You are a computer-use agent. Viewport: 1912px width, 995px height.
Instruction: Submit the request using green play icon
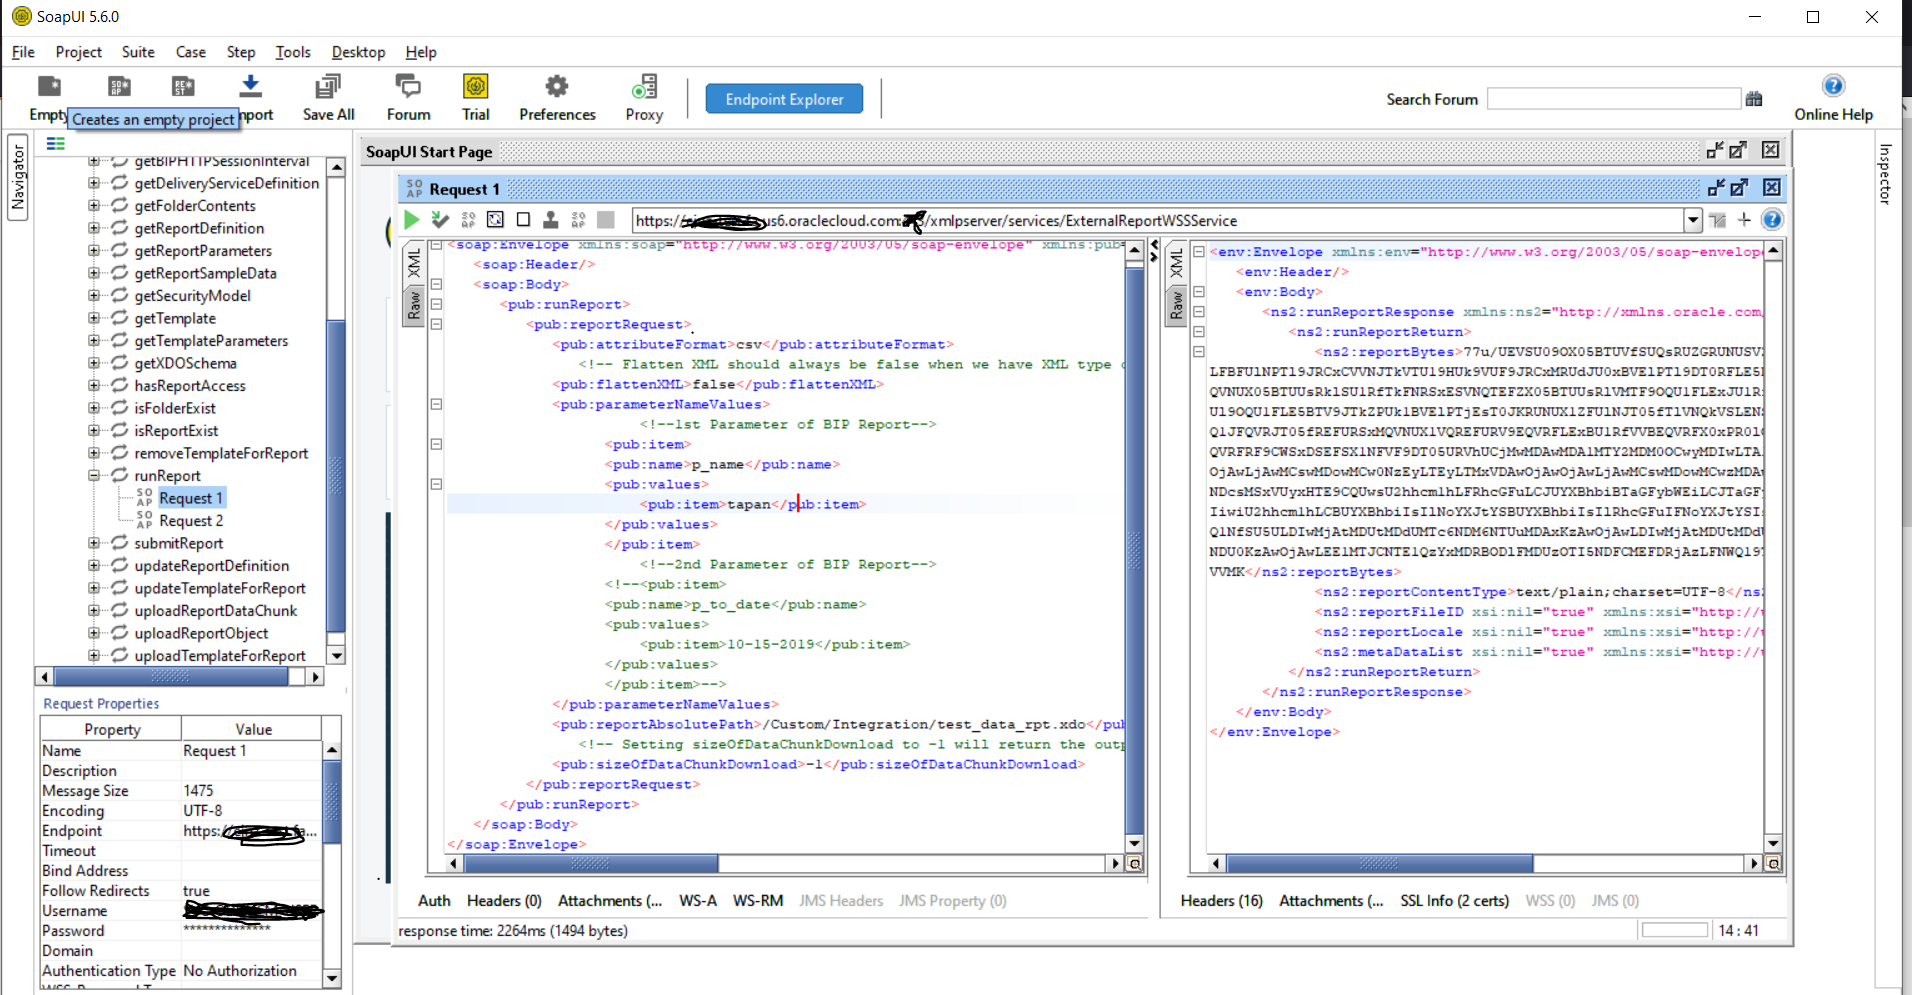[x=411, y=220]
